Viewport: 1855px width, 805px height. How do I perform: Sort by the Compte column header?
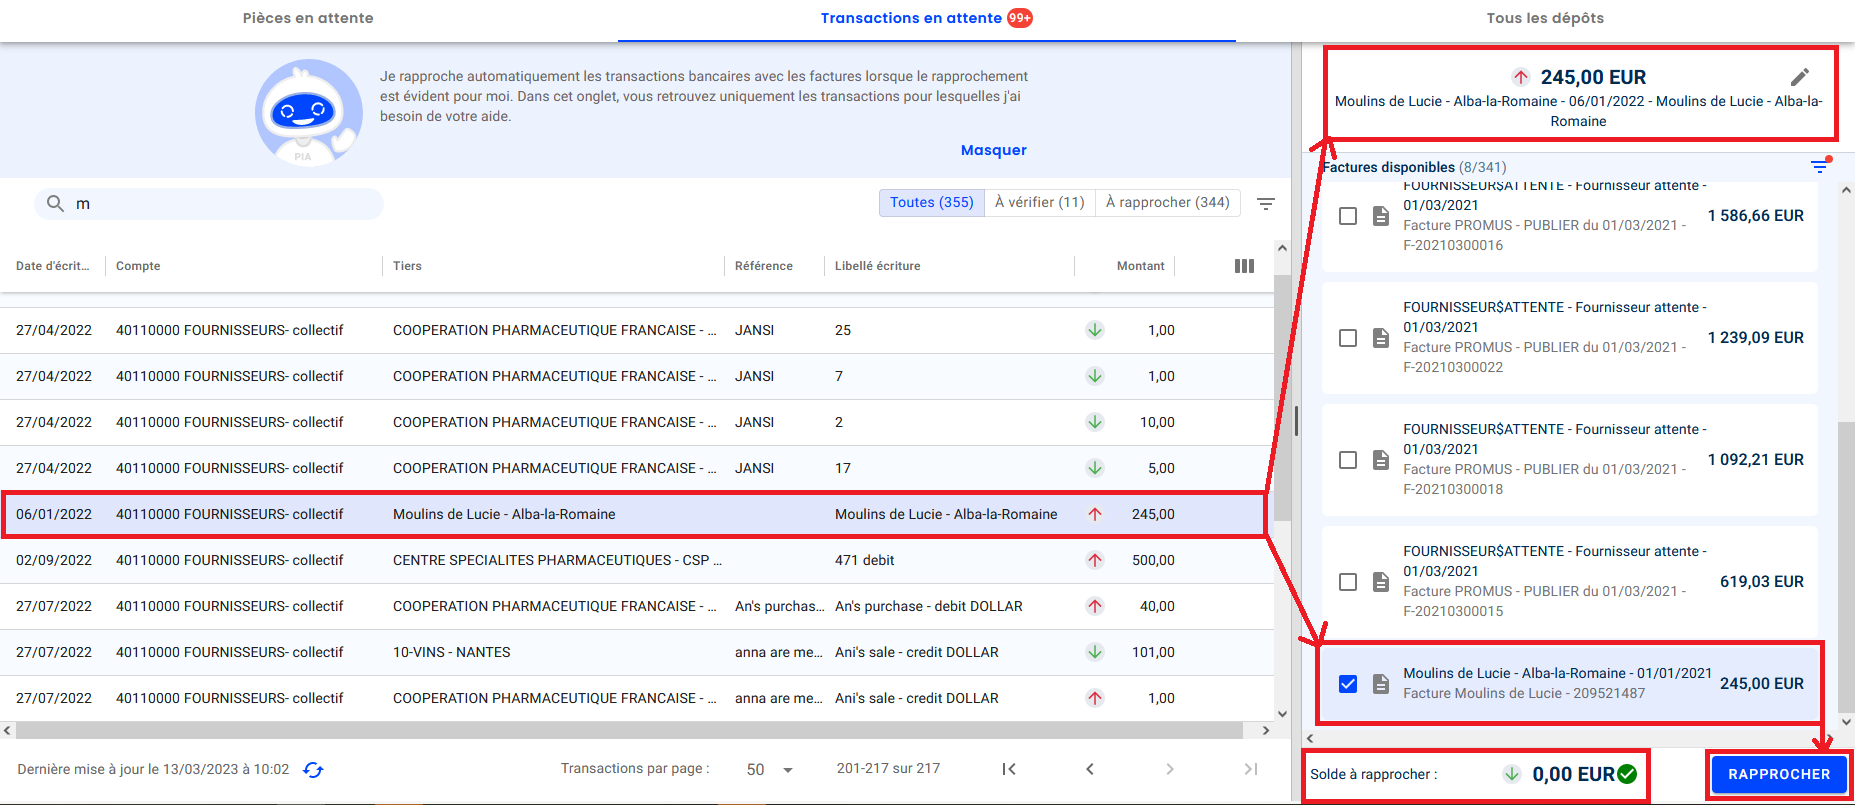(138, 266)
